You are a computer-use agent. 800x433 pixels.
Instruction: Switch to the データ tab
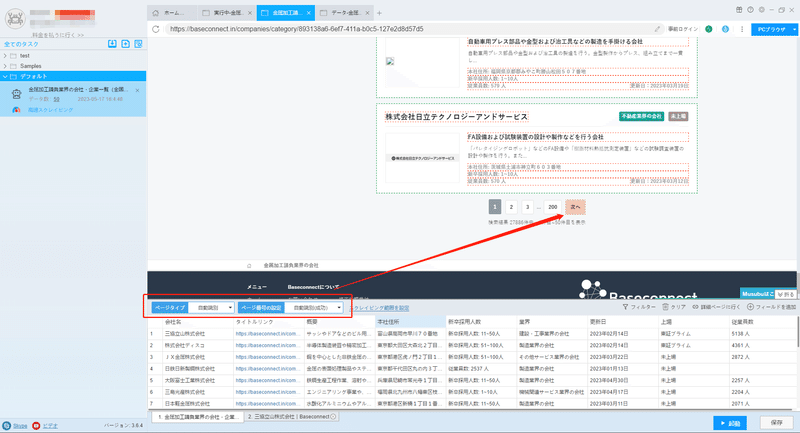coord(345,13)
